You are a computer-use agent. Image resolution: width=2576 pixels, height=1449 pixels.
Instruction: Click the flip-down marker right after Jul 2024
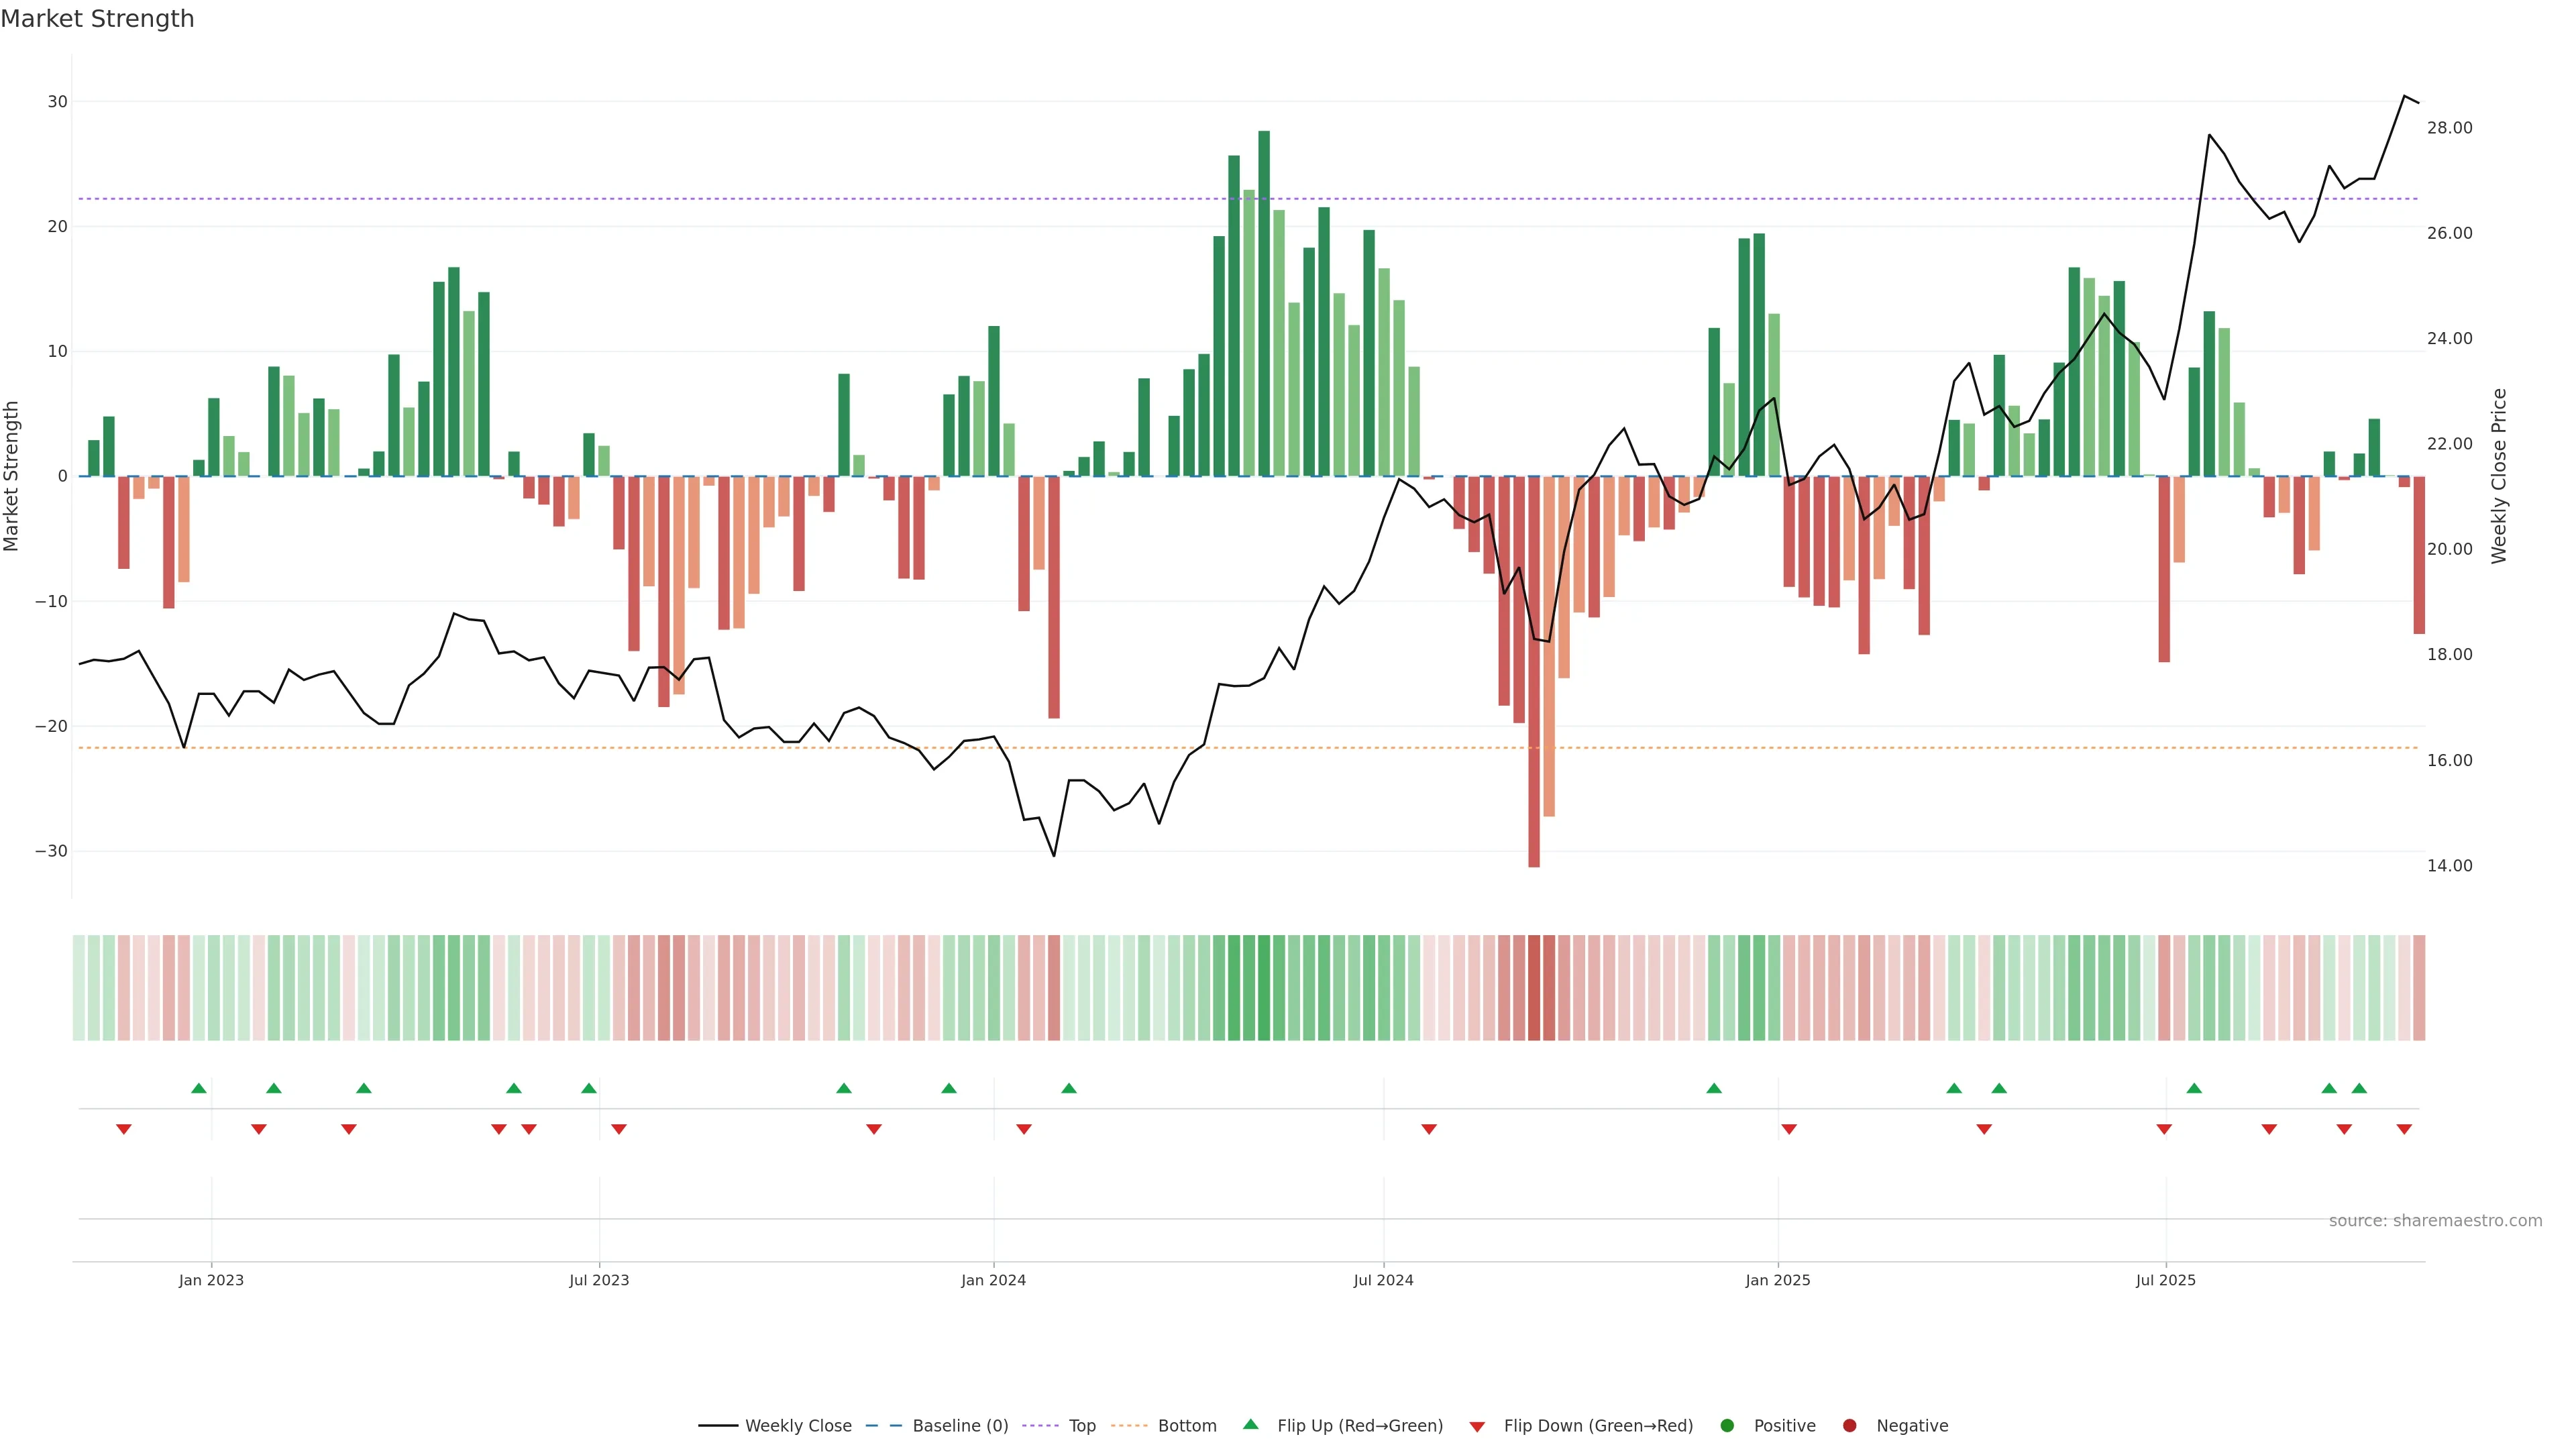(x=1429, y=1129)
